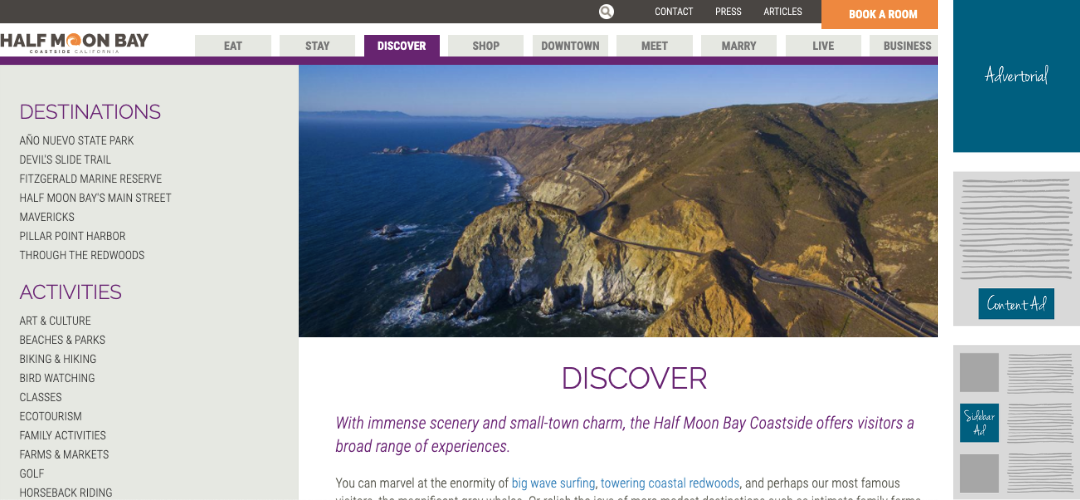Open the Classes activity link
Viewport: 1080px width, 500px height.
coord(41,397)
